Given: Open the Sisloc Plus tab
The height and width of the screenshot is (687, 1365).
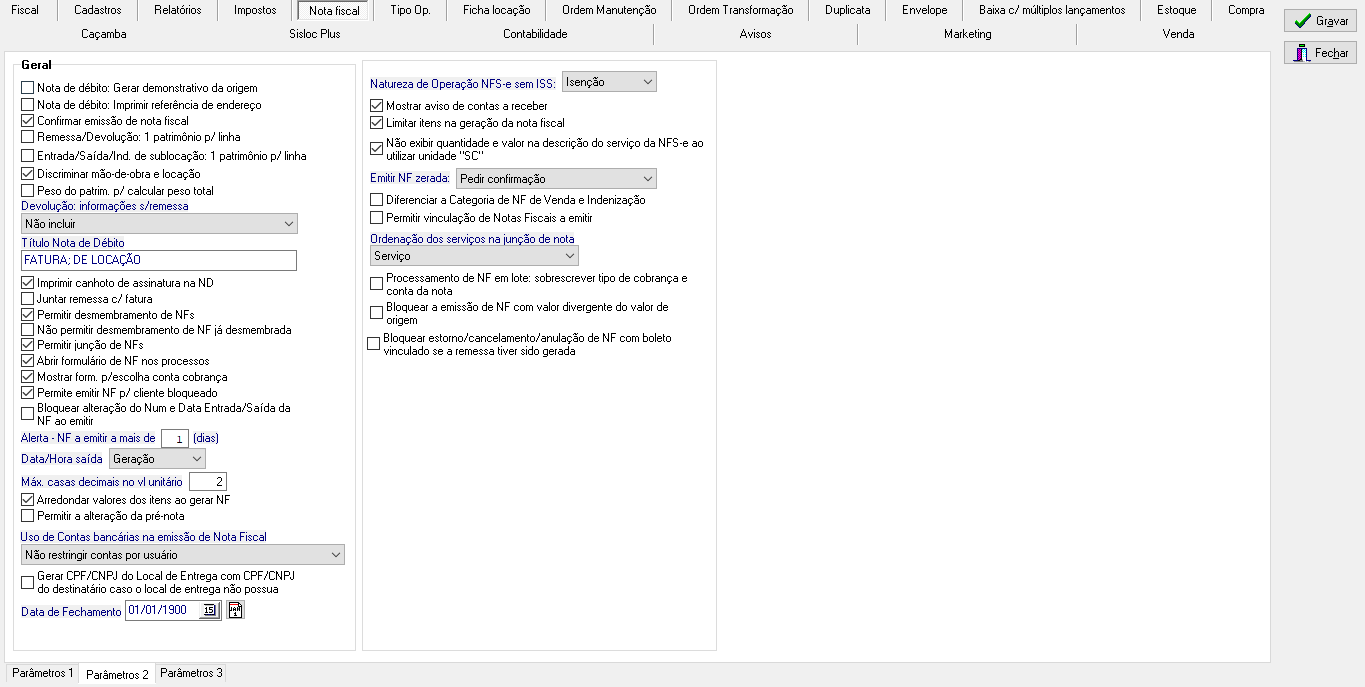Looking at the screenshot, I should coord(313,34).
